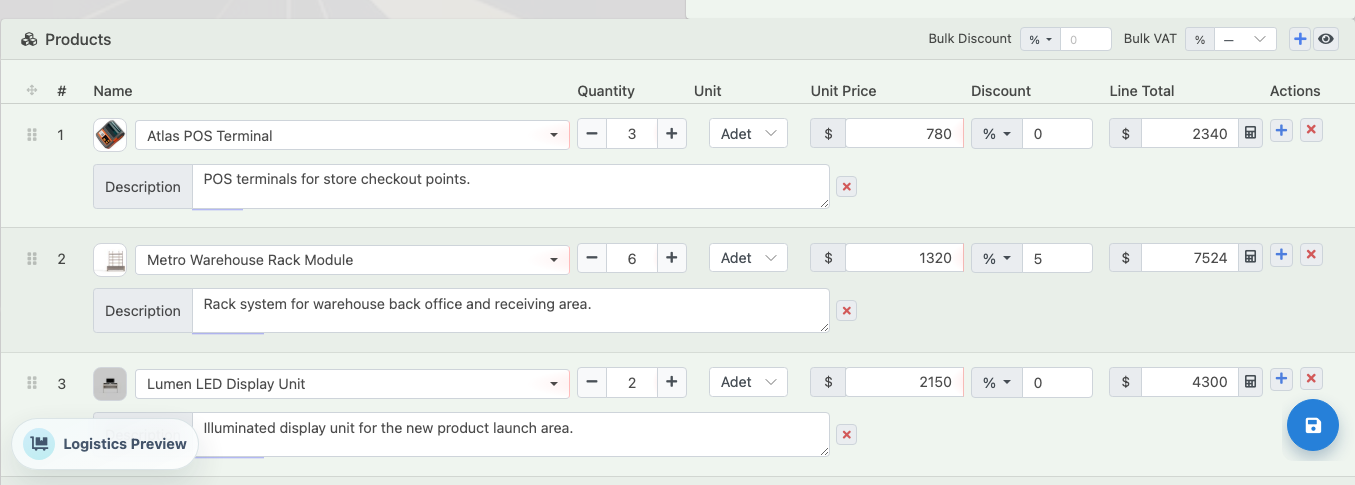Add row after Lumen LED Display Unit

1281,378
